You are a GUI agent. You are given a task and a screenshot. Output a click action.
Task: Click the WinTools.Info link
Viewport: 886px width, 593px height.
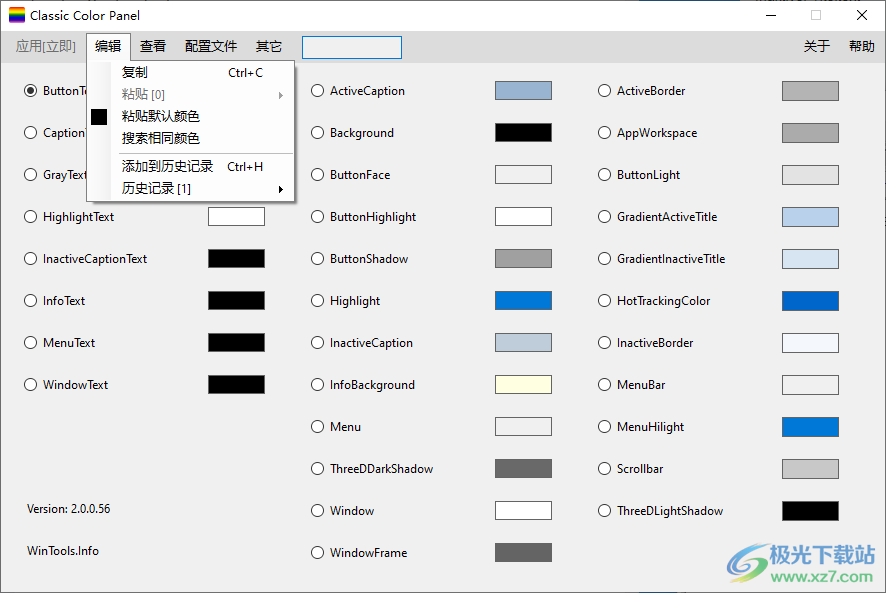point(63,550)
